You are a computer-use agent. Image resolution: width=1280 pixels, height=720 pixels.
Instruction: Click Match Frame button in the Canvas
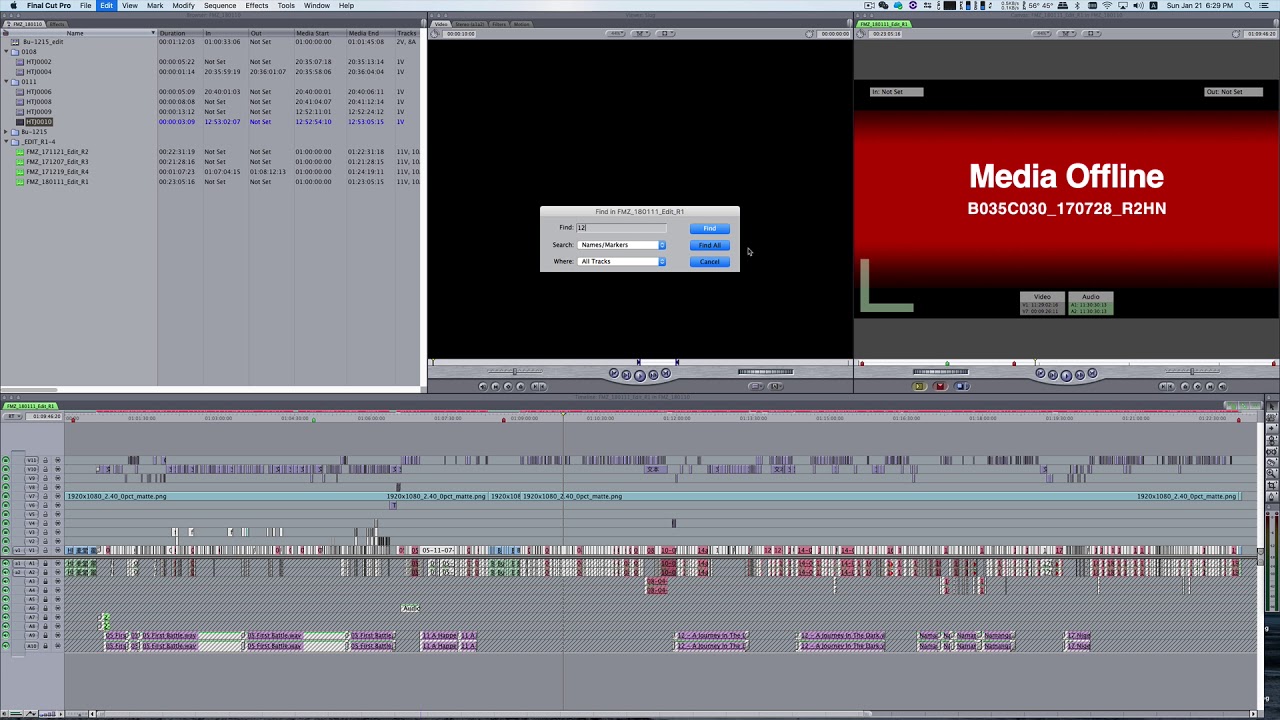[1222, 387]
